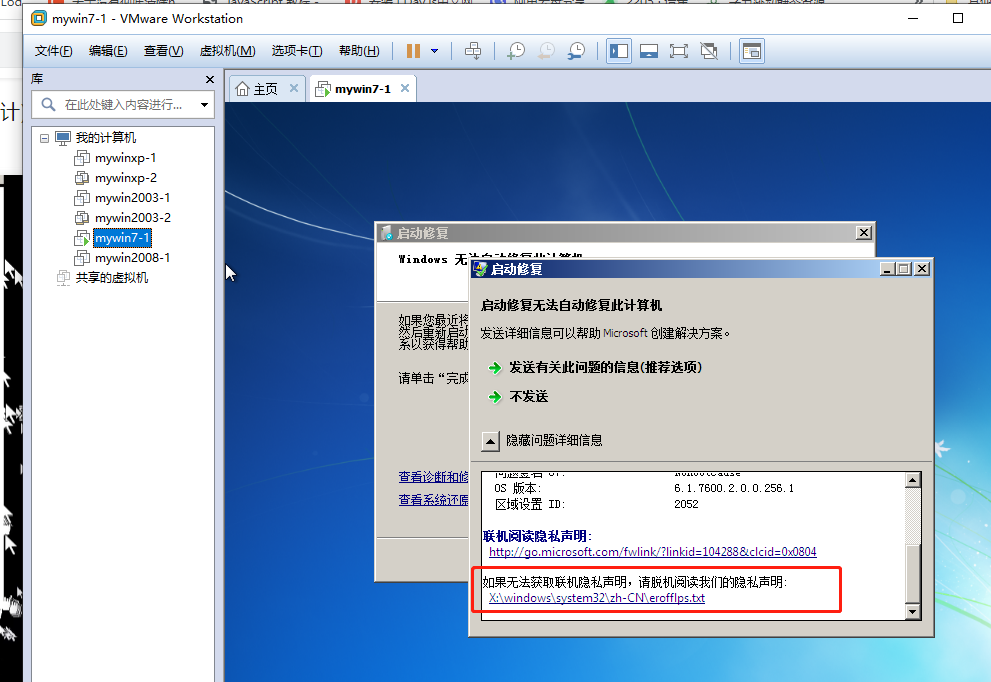Click 发送有关此问题的信息(推荐选项)
Image resolution: width=991 pixels, height=682 pixels.
pos(605,367)
